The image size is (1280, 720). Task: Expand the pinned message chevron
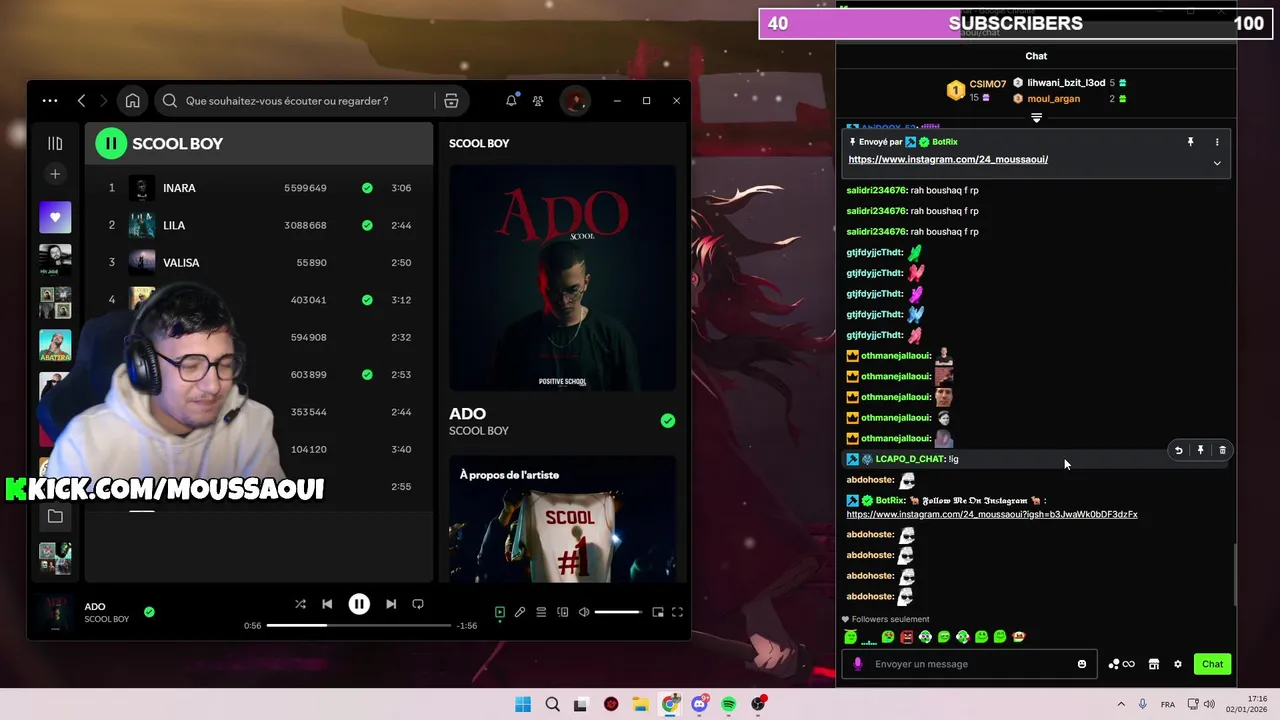click(1217, 163)
